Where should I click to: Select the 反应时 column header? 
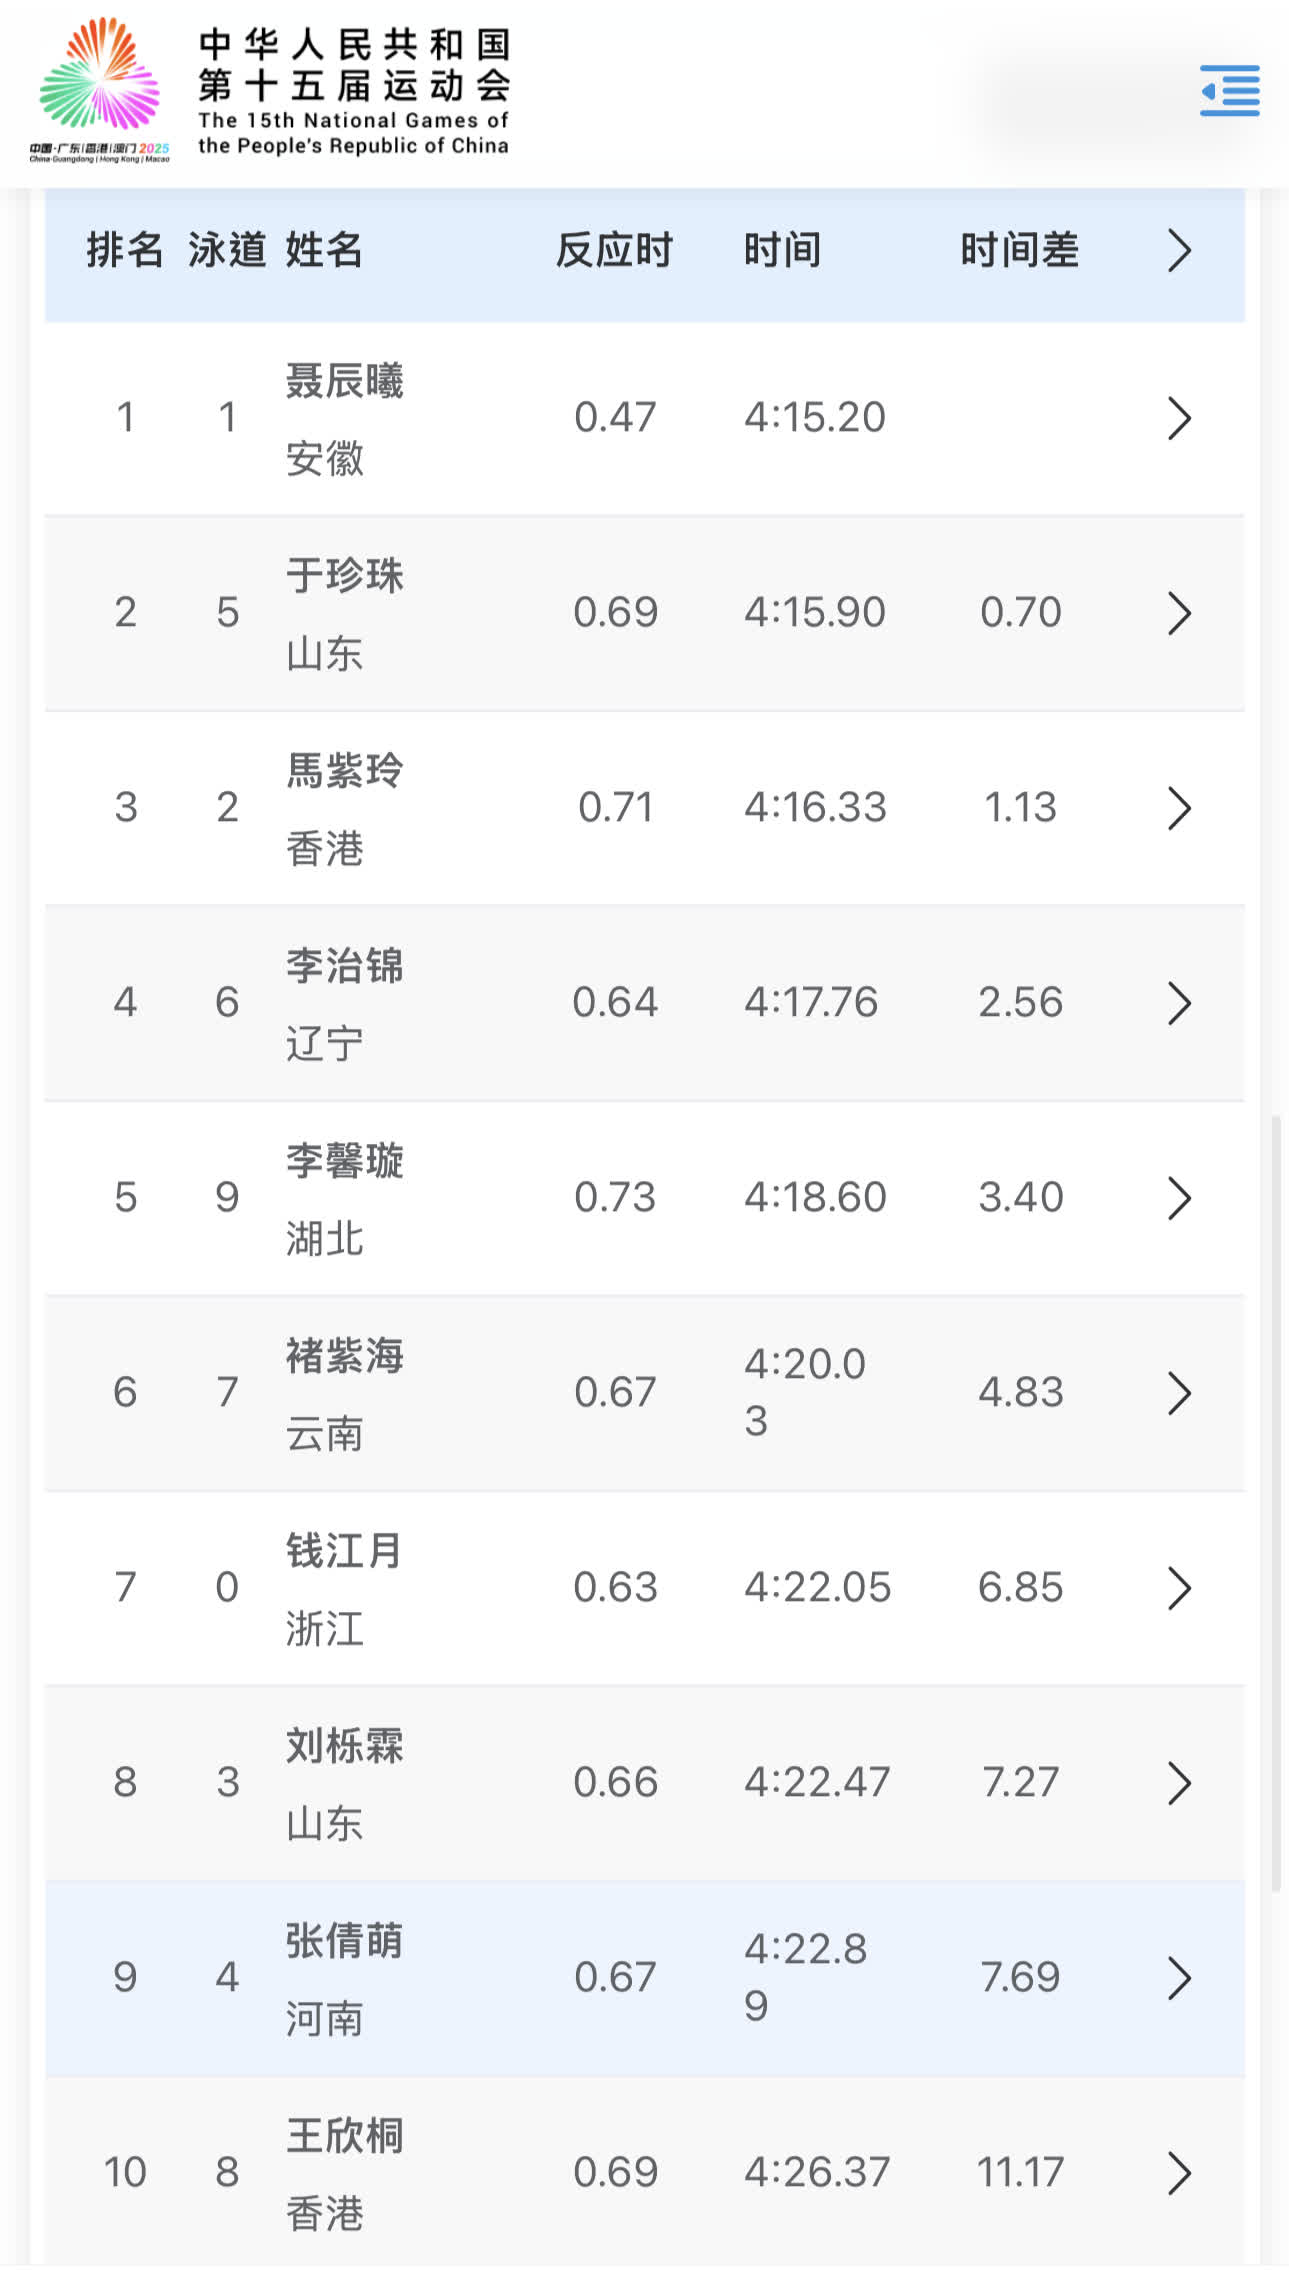point(614,250)
